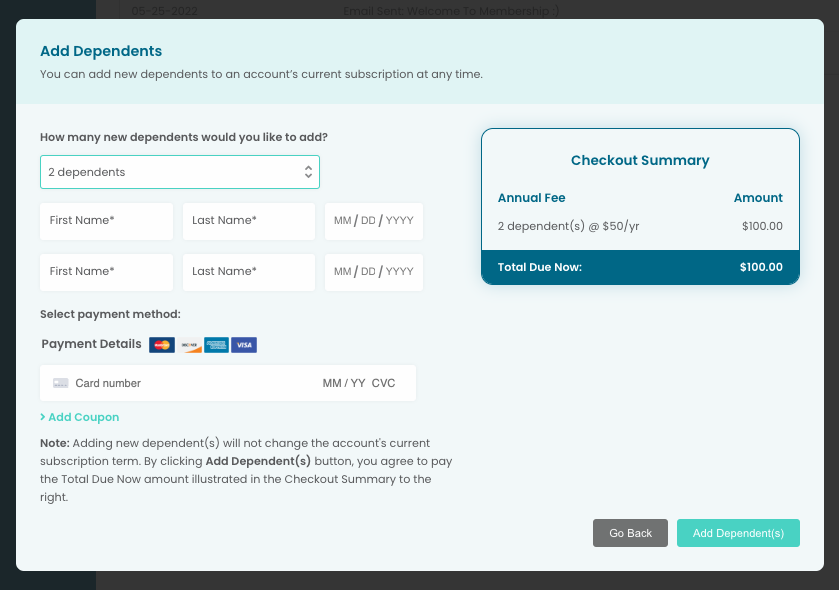
Task: Click the MM/YY expiry field
Action: click(343, 382)
